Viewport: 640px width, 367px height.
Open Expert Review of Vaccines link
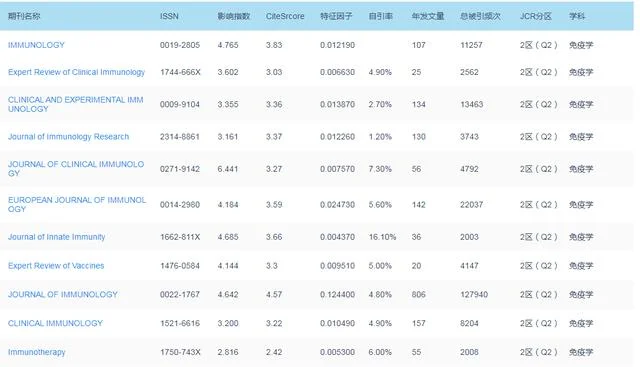56,266
